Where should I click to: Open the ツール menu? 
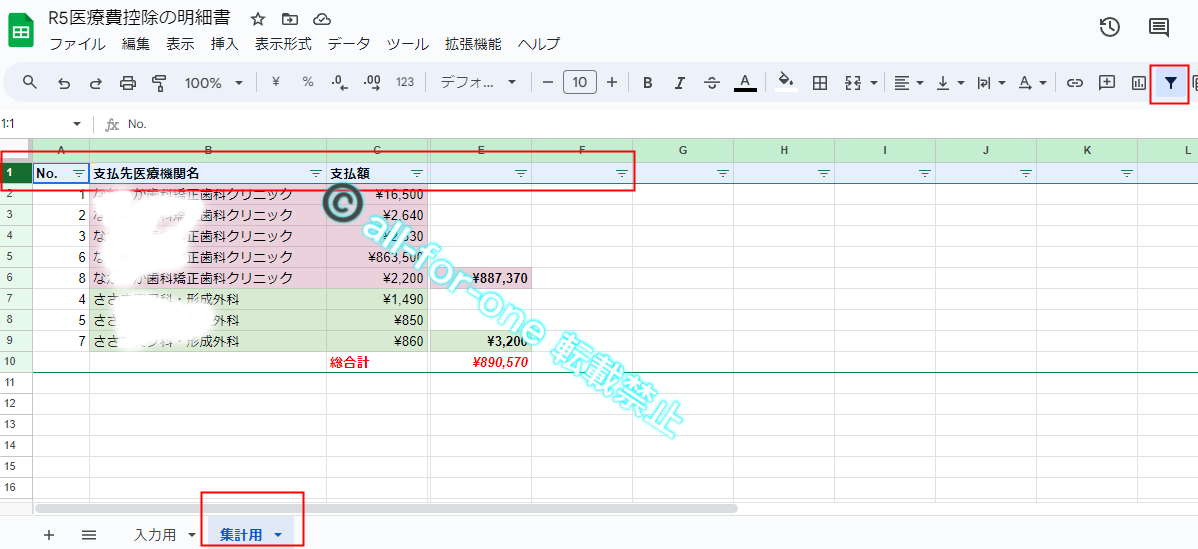point(408,44)
